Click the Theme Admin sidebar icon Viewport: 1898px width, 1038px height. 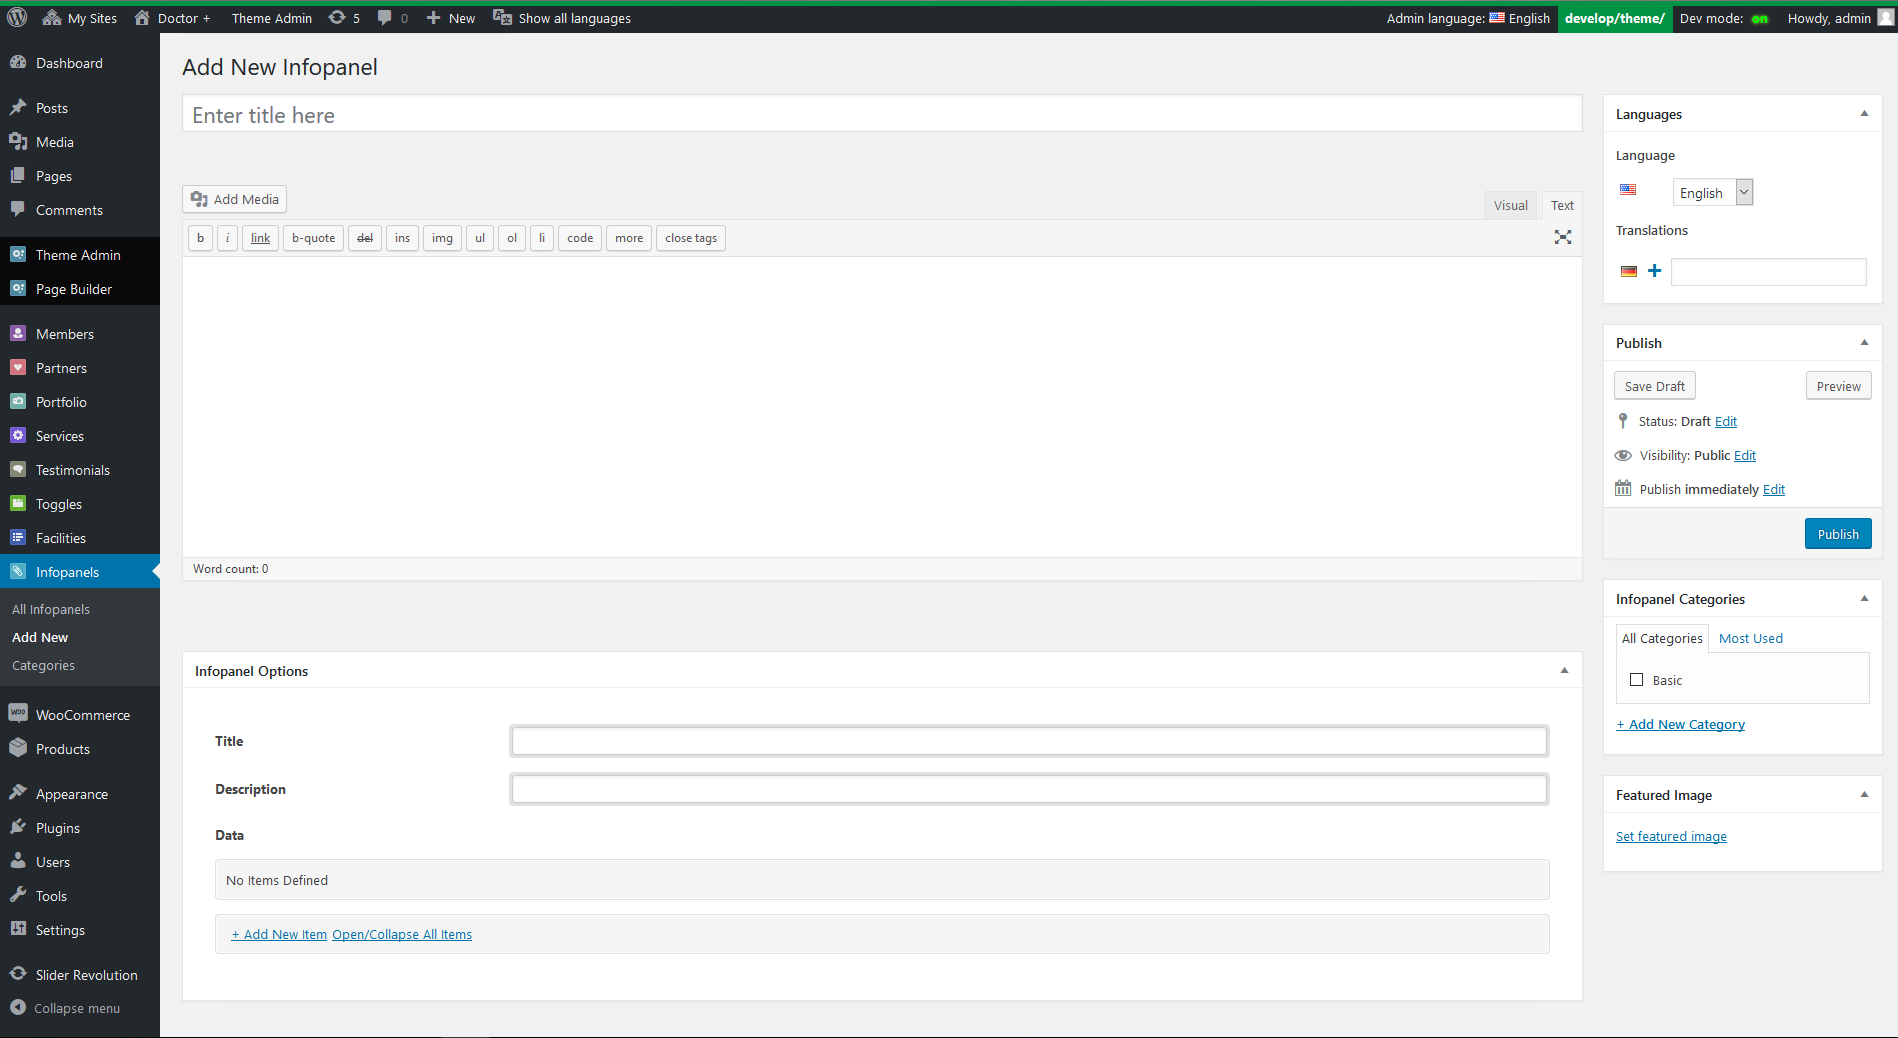18,254
